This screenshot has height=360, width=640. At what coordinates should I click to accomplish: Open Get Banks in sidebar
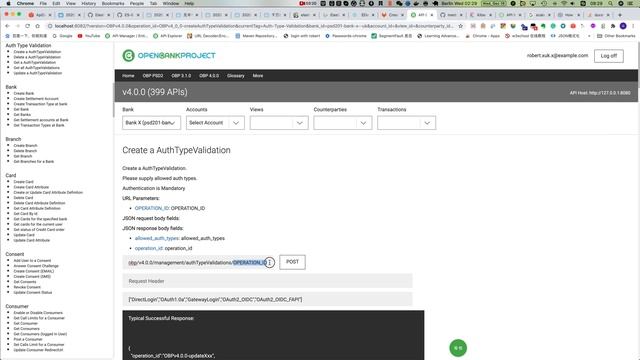pos(22,115)
